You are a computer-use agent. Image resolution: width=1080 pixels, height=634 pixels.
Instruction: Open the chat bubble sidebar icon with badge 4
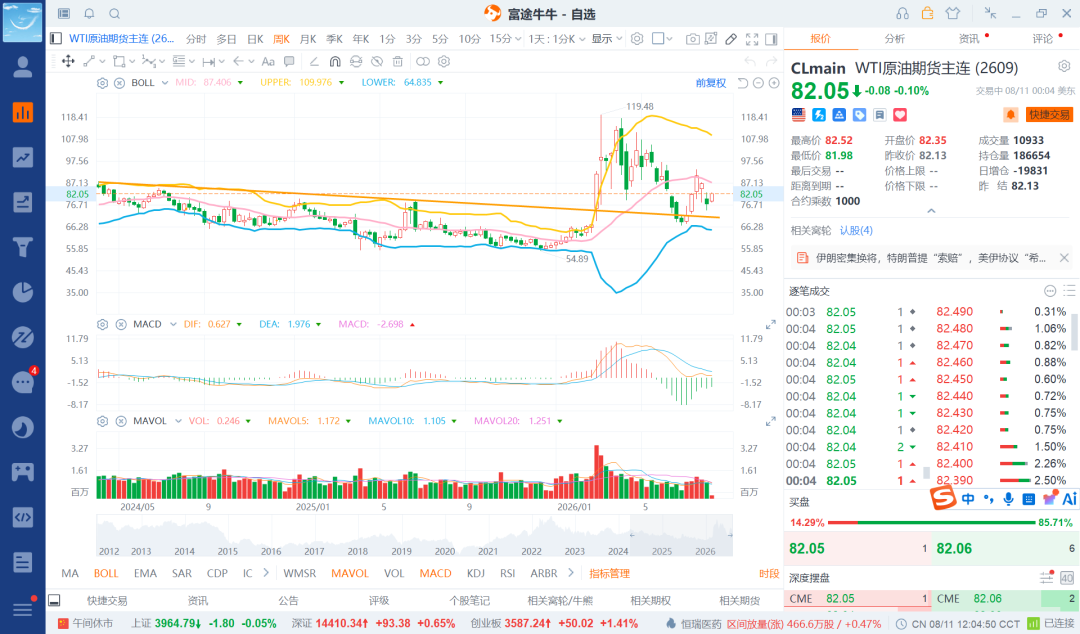pos(23,382)
